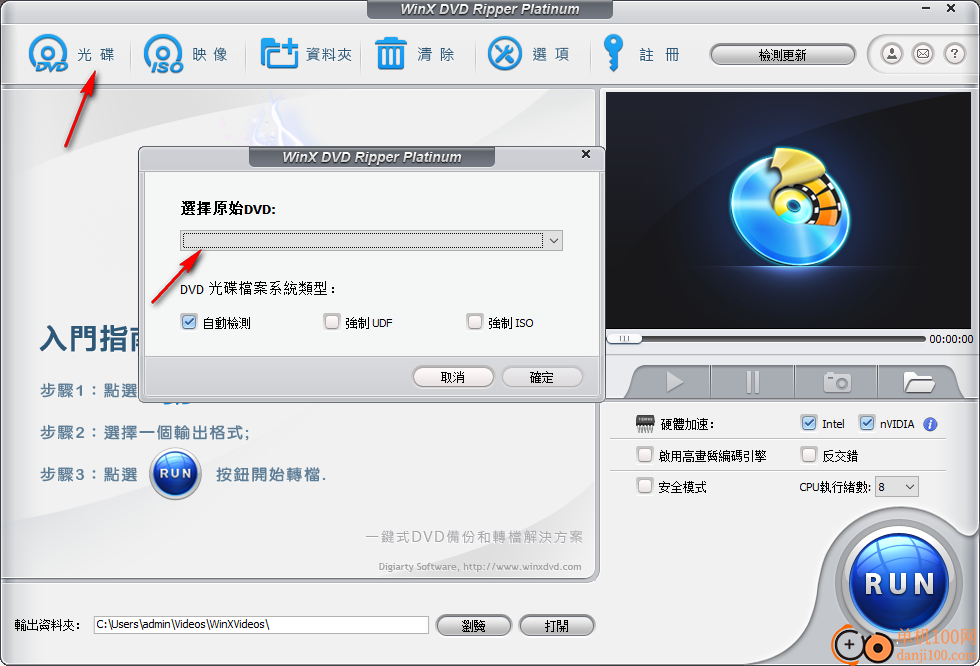
Task: Click the hardware acceleration info icon
Action: click(930, 424)
